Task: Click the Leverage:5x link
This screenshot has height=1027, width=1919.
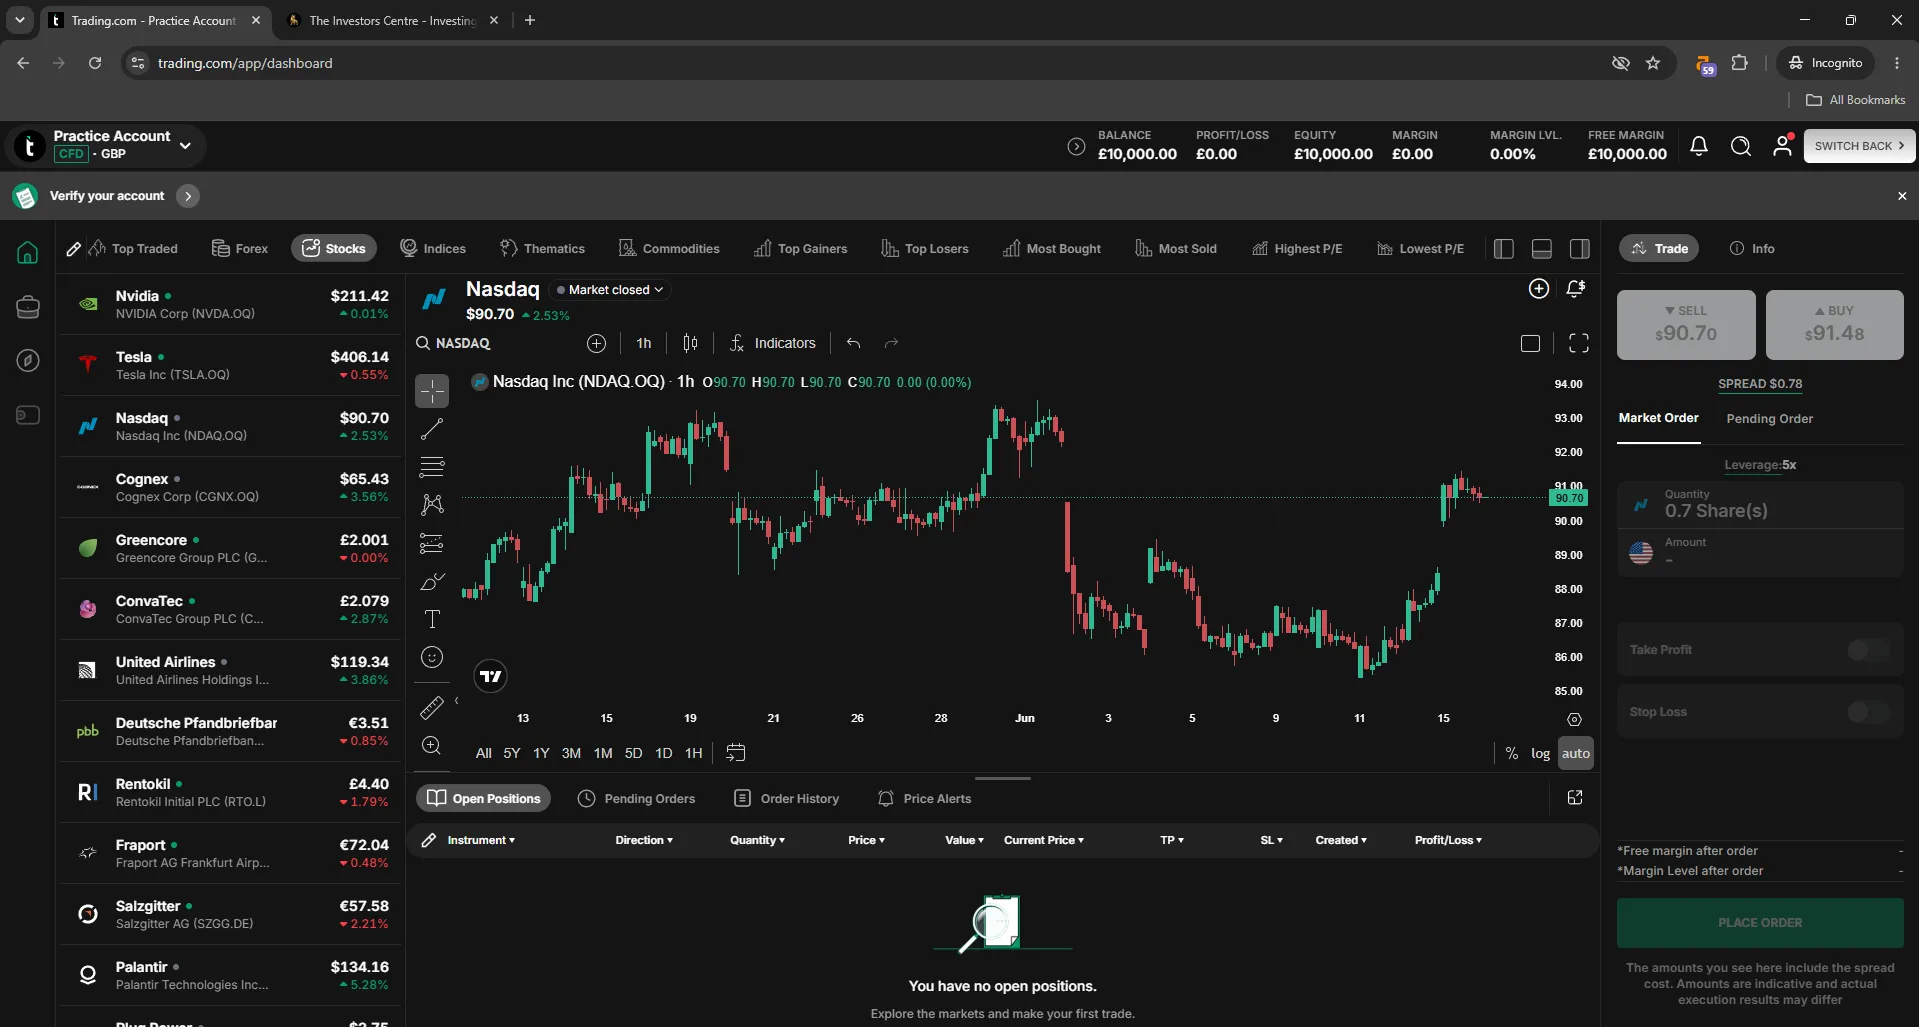Action: (1760, 465)
